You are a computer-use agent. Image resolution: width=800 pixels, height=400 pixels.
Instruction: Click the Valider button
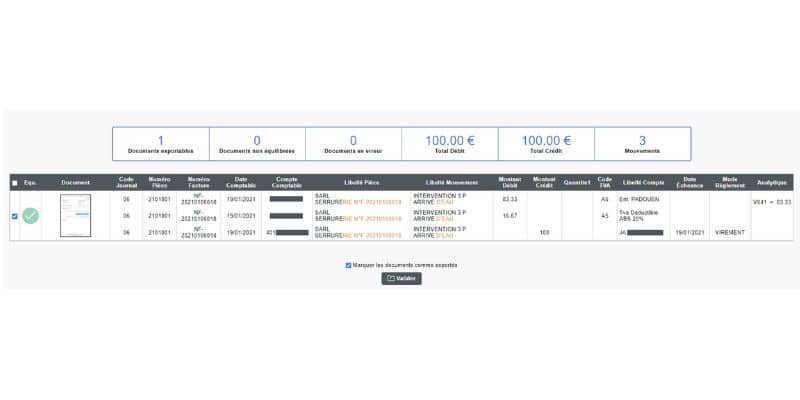[402, 279]
